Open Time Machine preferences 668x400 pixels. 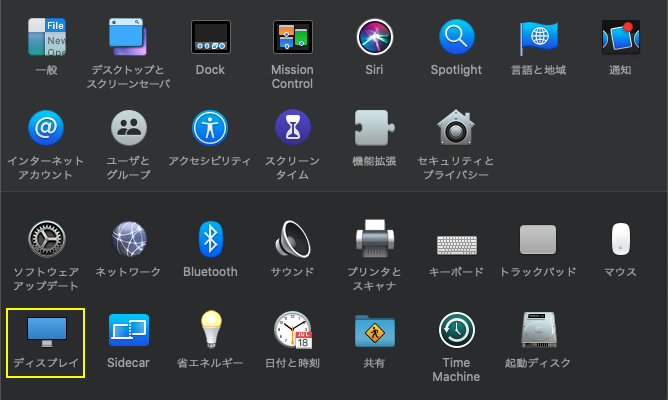click(456, 330)
